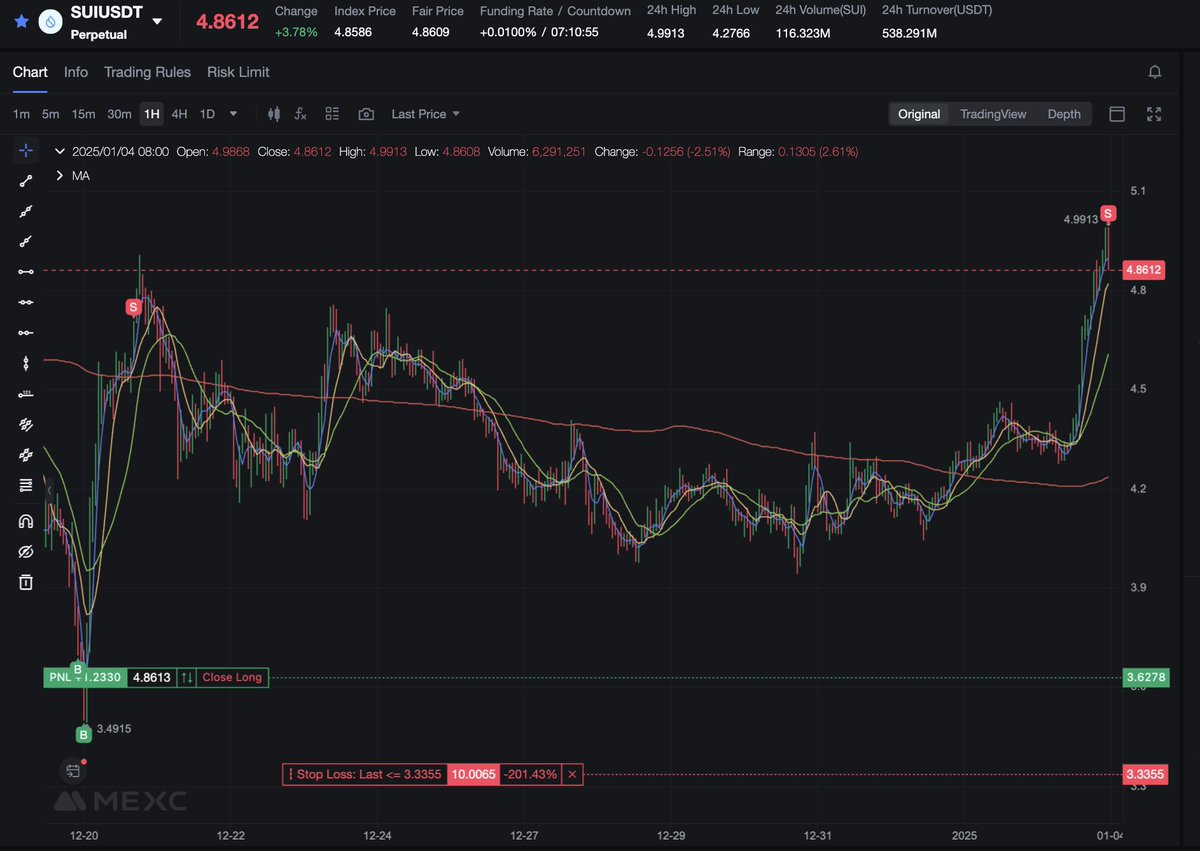Click the price alert bell icon
Viewport: 1200px width, 851px height.
1155,72
